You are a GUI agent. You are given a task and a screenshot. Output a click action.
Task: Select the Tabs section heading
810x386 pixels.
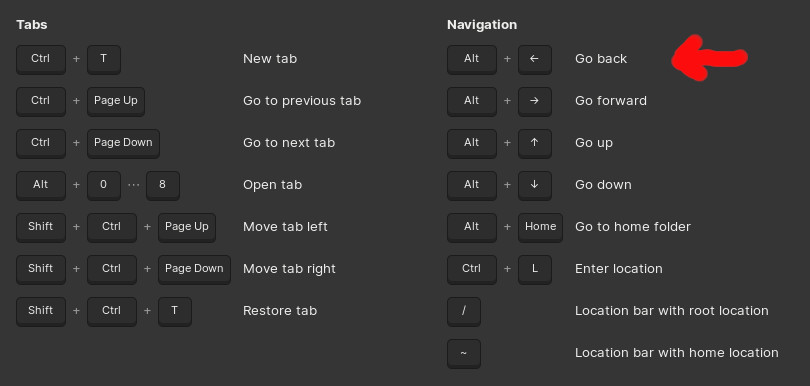tap(32, 25)
